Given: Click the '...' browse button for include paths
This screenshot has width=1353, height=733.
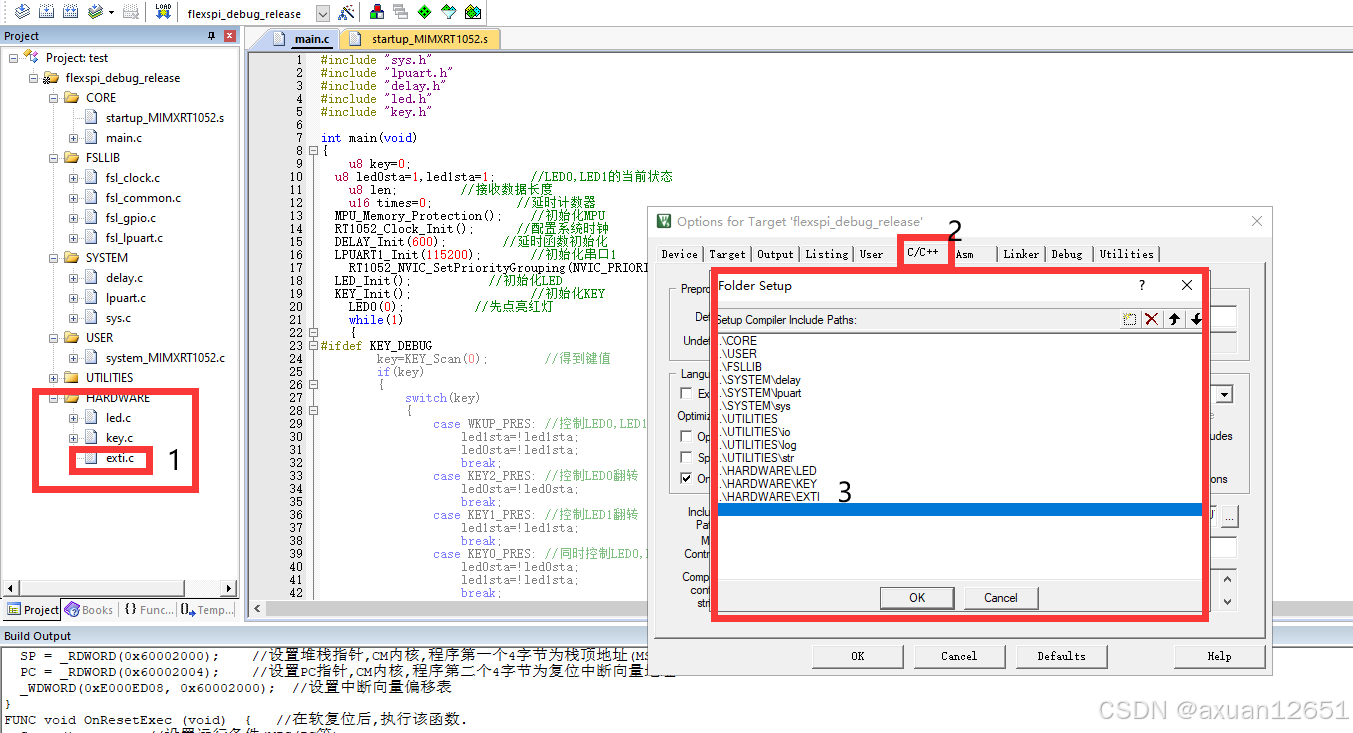Looking at the screenshot, I should point(1230,518).
